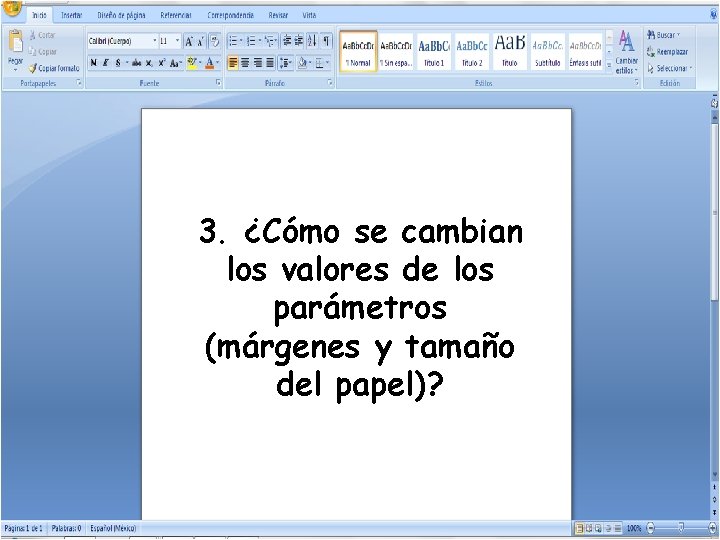
Task: Apply the Título 1 style
Action: [x=433, y=51]
